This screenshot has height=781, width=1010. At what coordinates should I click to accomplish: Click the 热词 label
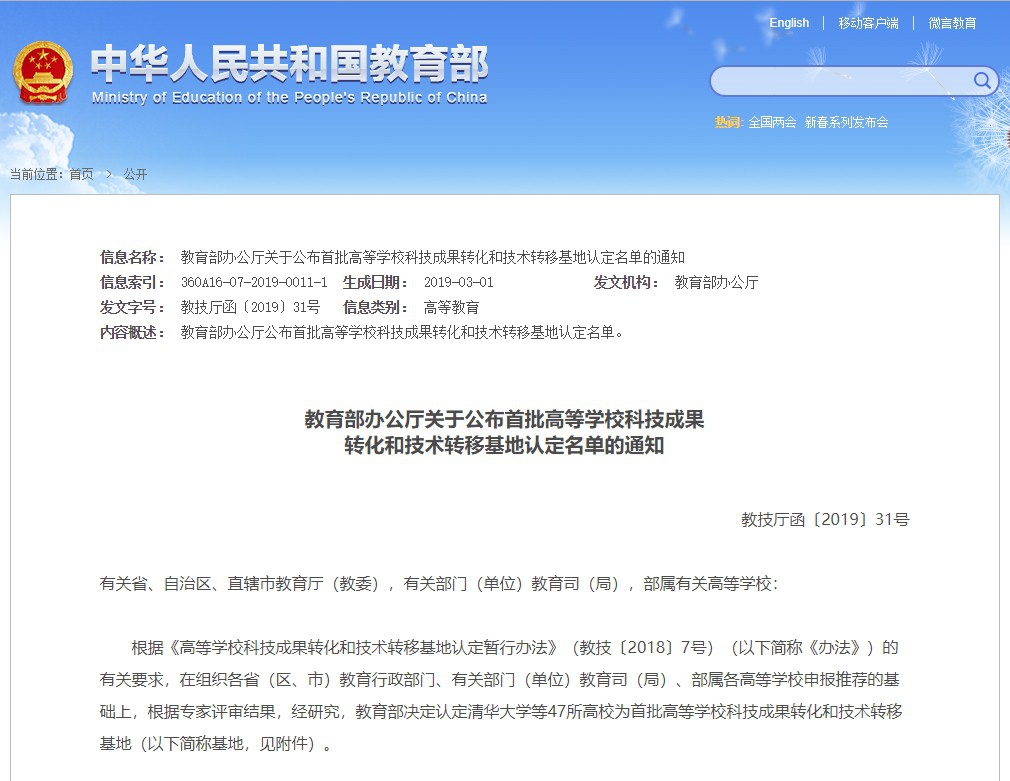point(729,122)
